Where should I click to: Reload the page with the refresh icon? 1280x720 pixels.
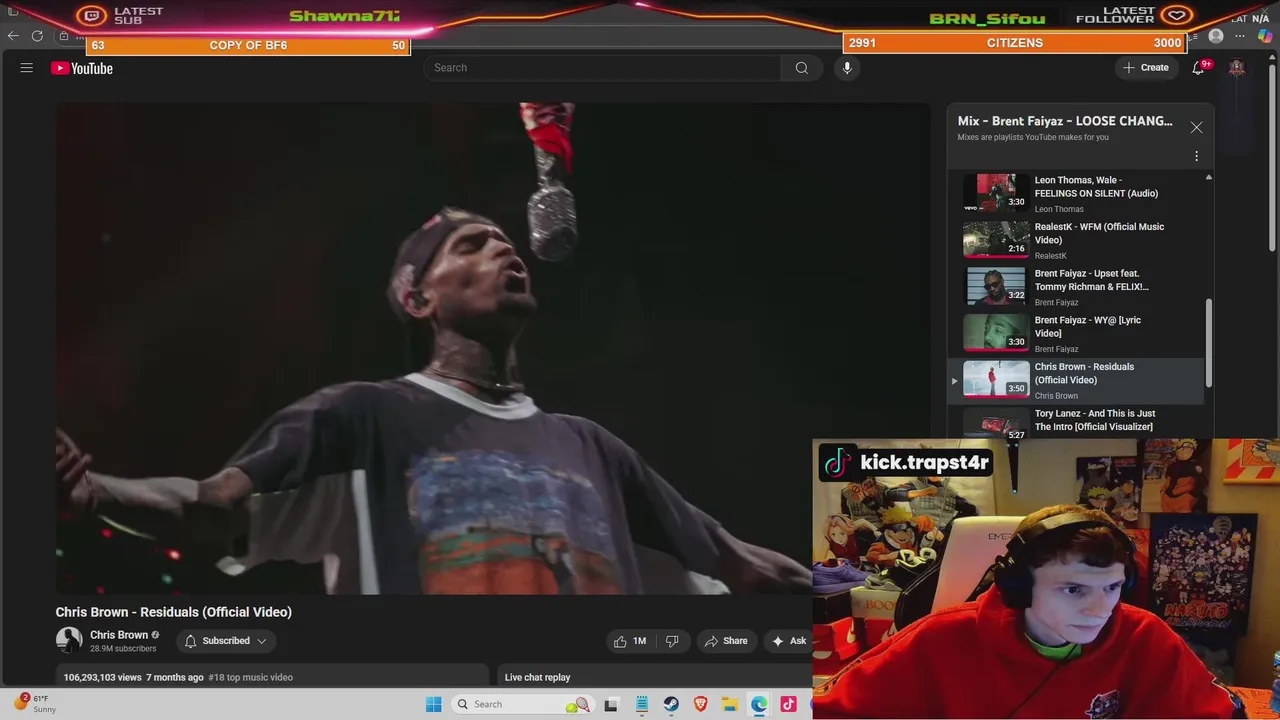[37, 36]
